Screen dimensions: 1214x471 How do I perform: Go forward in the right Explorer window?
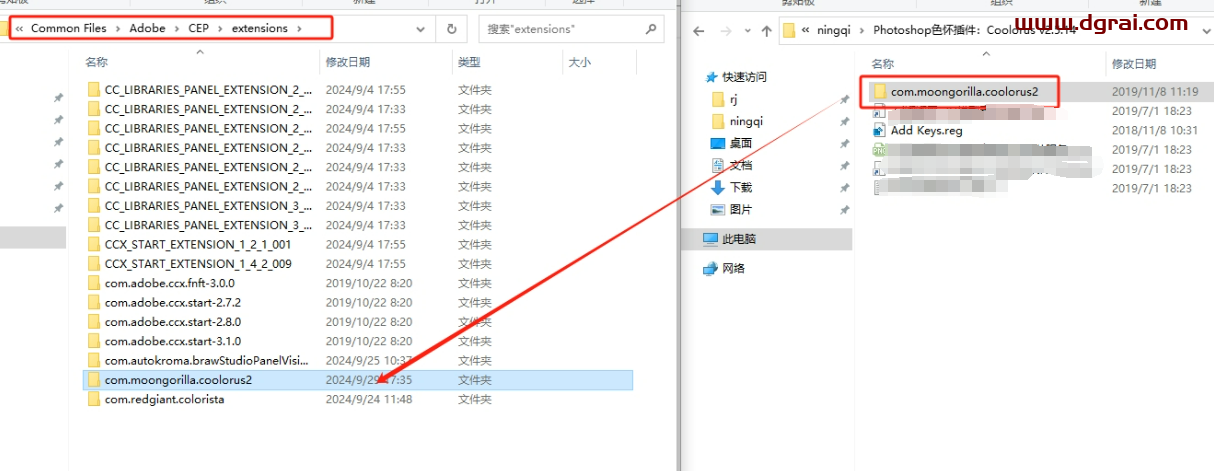pos(726,30)
